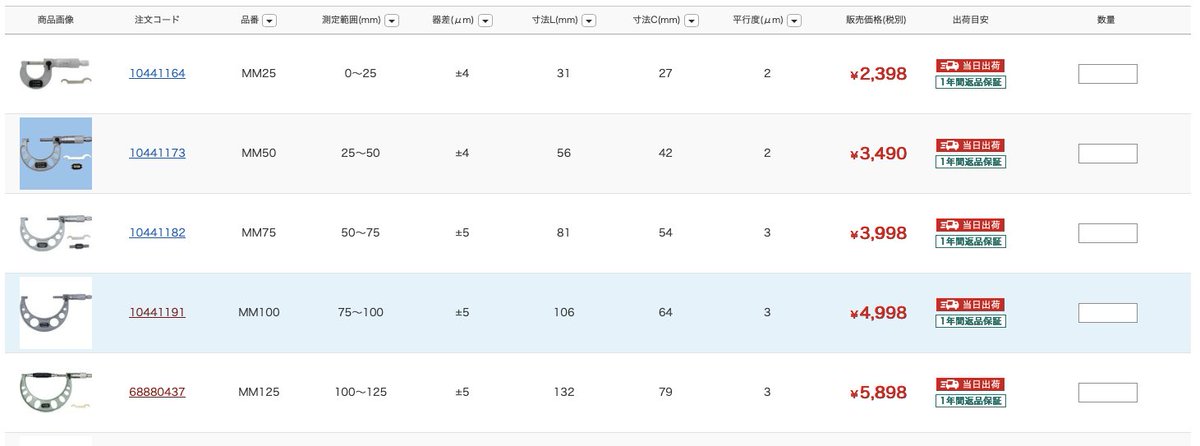Click dimension L value 132

tap(564, 393)
